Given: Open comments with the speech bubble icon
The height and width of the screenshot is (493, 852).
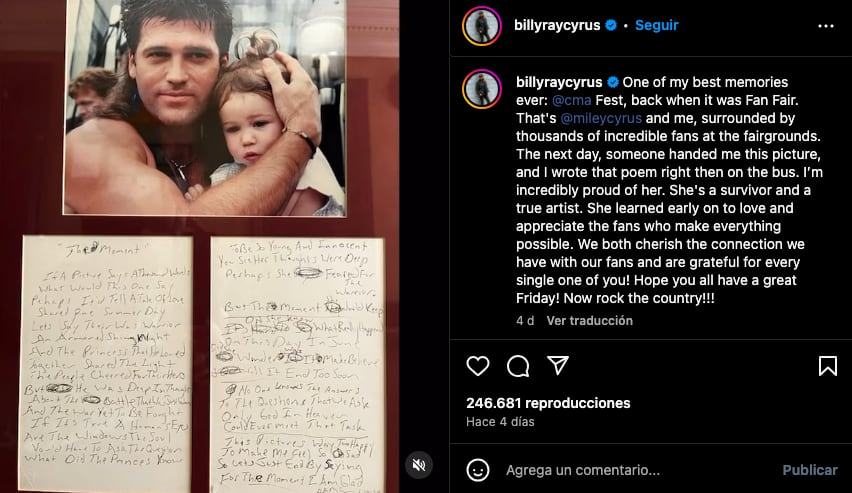Looking at the screenshot, I should [518, 366].
